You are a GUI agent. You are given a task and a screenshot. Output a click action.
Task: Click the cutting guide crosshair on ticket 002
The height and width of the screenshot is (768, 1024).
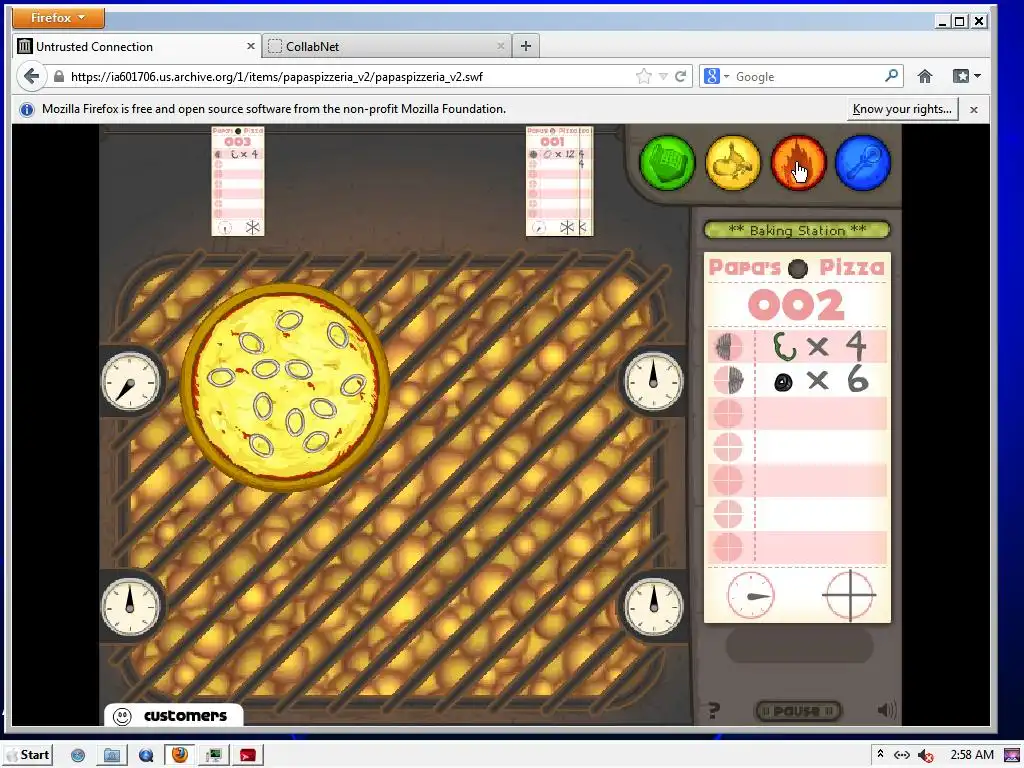(849, 595)
